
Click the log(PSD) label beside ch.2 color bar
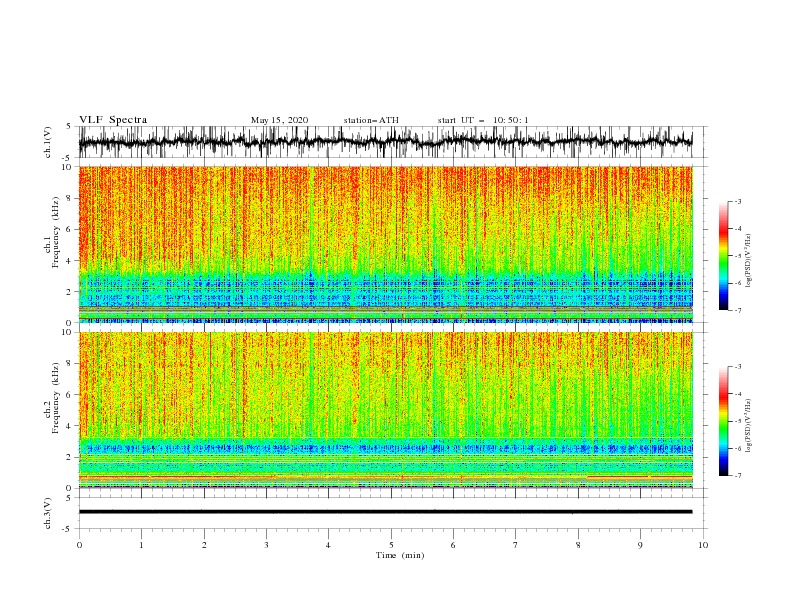[748, 427]
